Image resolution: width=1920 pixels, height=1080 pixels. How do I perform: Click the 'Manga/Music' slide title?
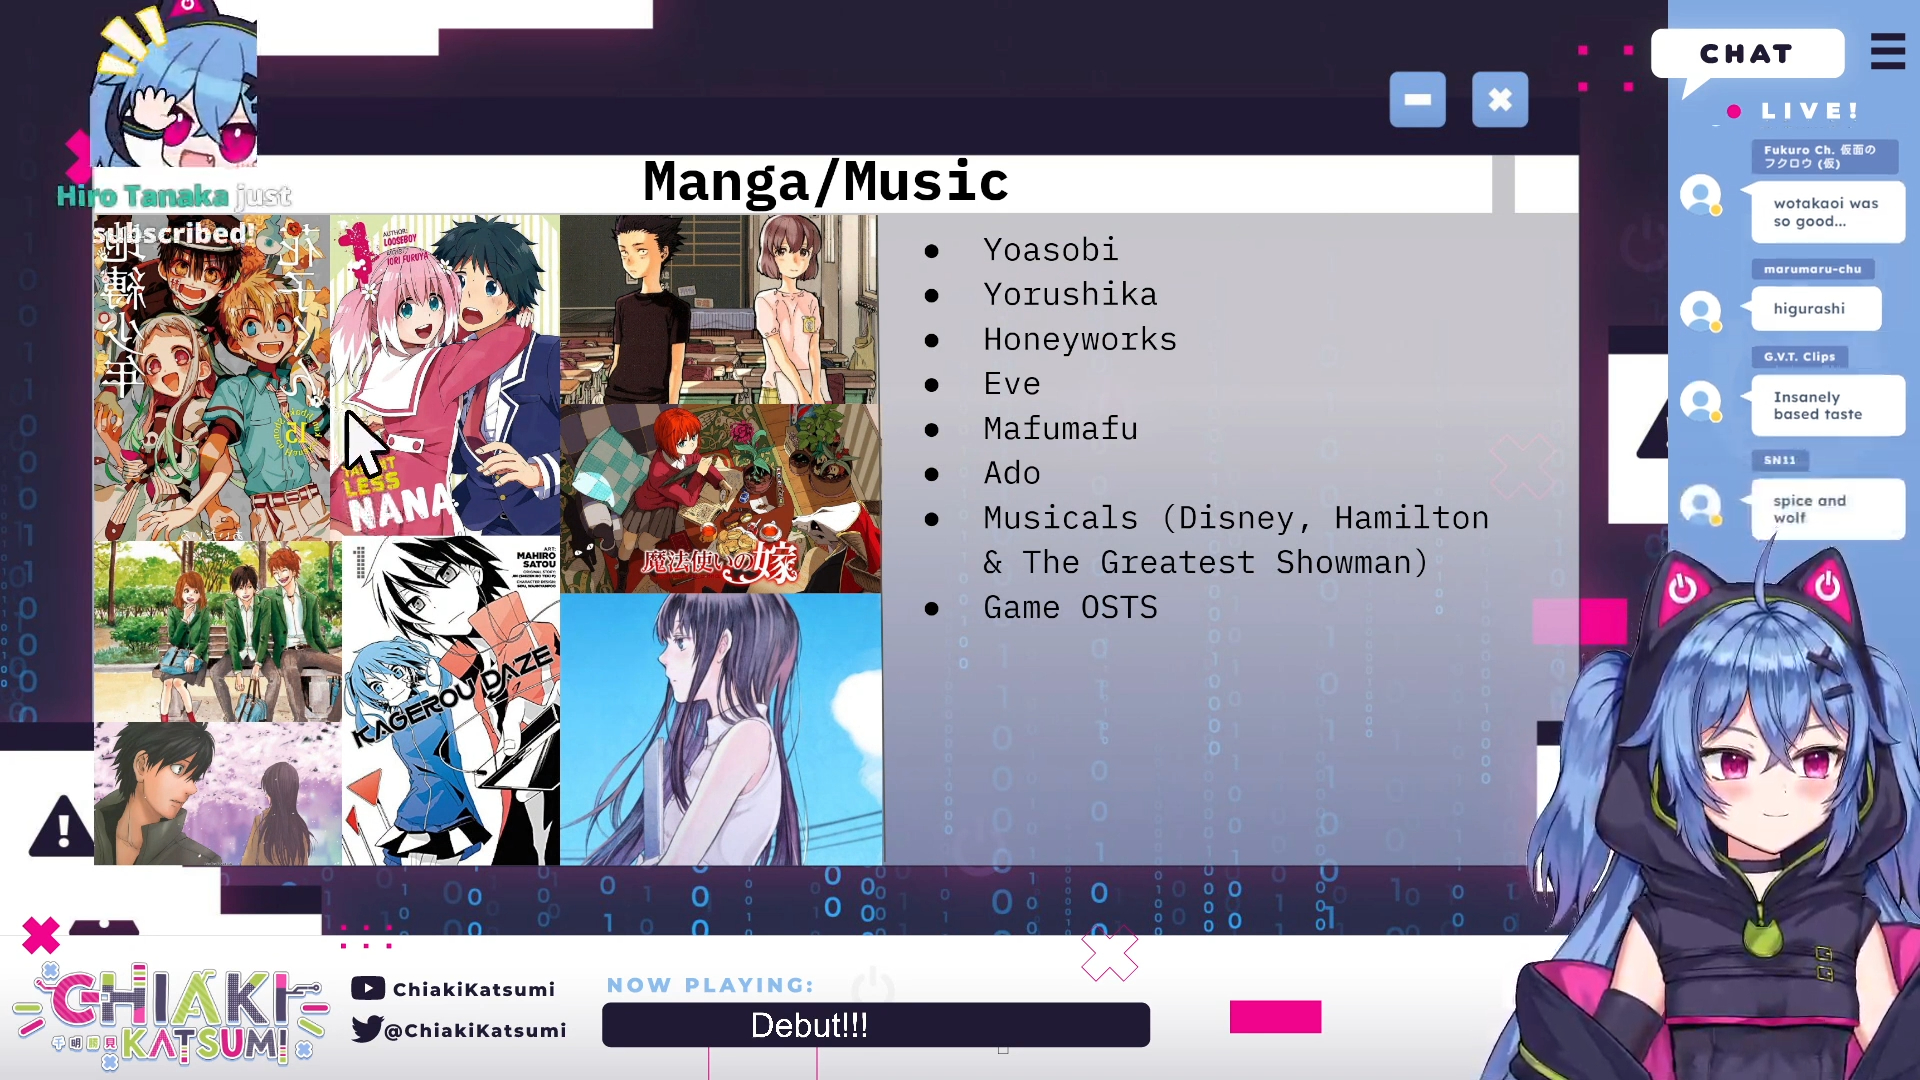pos(825,182)
